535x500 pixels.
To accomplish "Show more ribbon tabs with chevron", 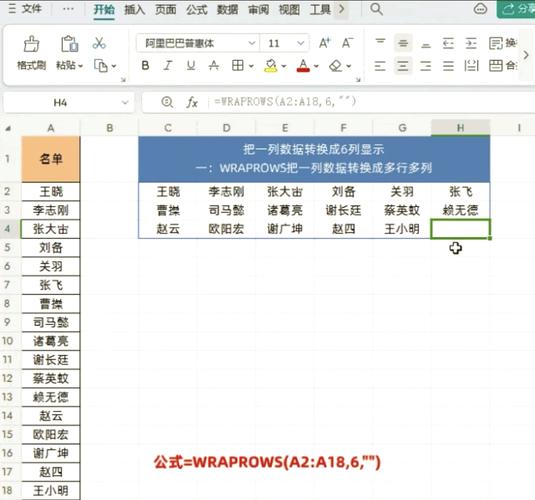I will click(x=341, y=9).
